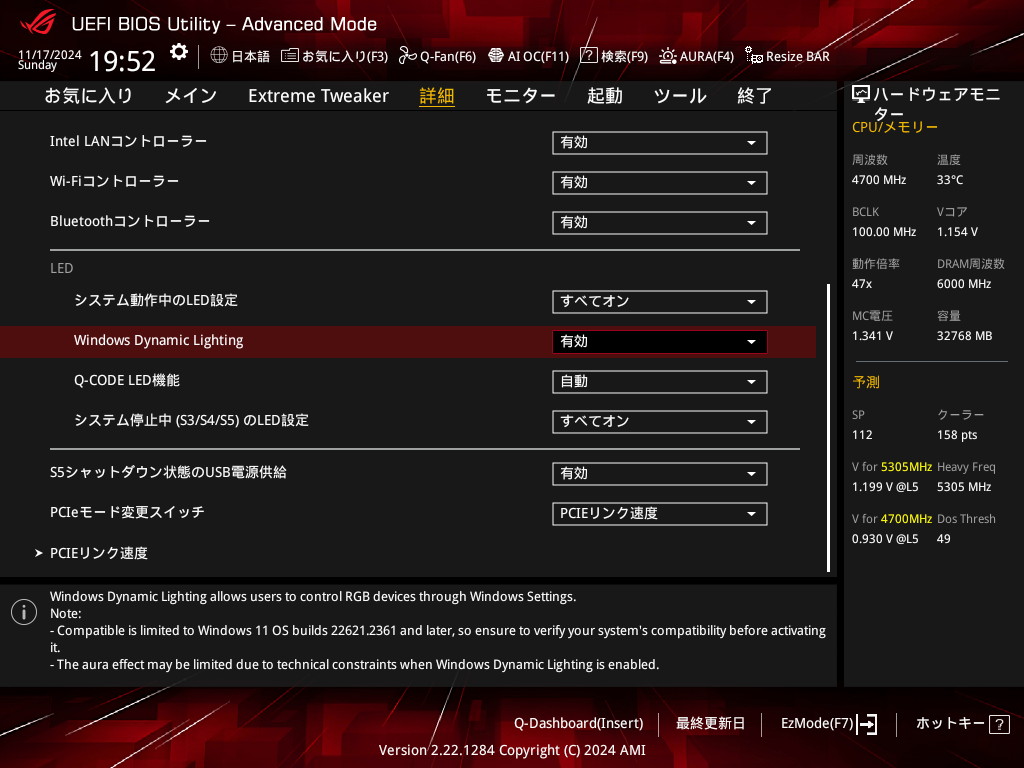The height and width of the screenshot is (768, 1024).
Task: Open AURA(F4) lighting icon
Action: [x=667, y=56]
